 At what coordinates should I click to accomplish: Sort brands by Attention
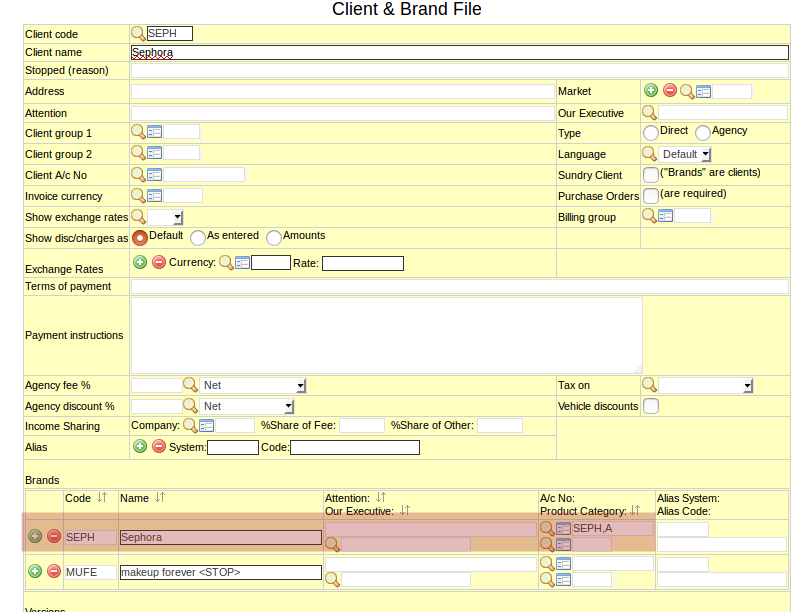tap(381, 497)
